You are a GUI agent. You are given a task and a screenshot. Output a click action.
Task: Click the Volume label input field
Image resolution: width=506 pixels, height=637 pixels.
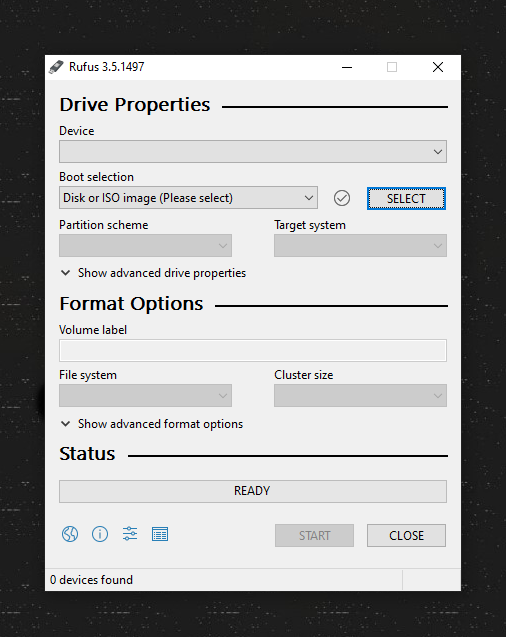[x=253, y=351]
